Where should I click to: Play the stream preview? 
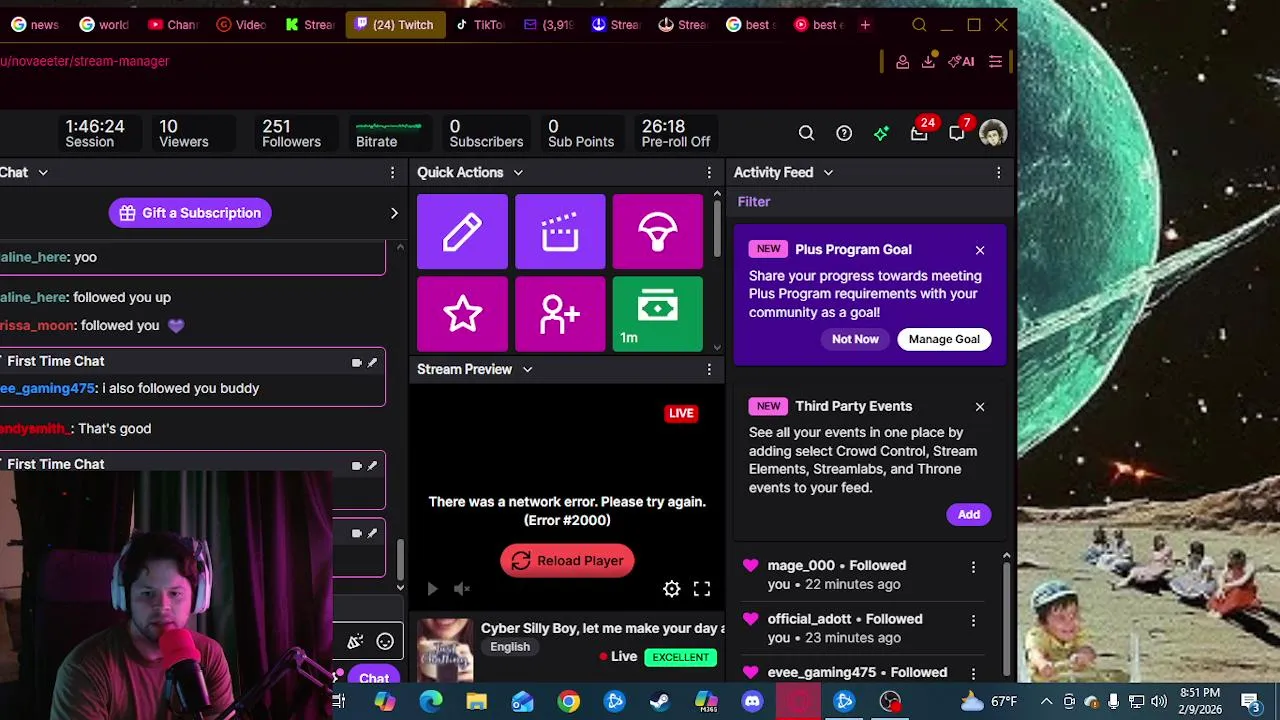432,589
